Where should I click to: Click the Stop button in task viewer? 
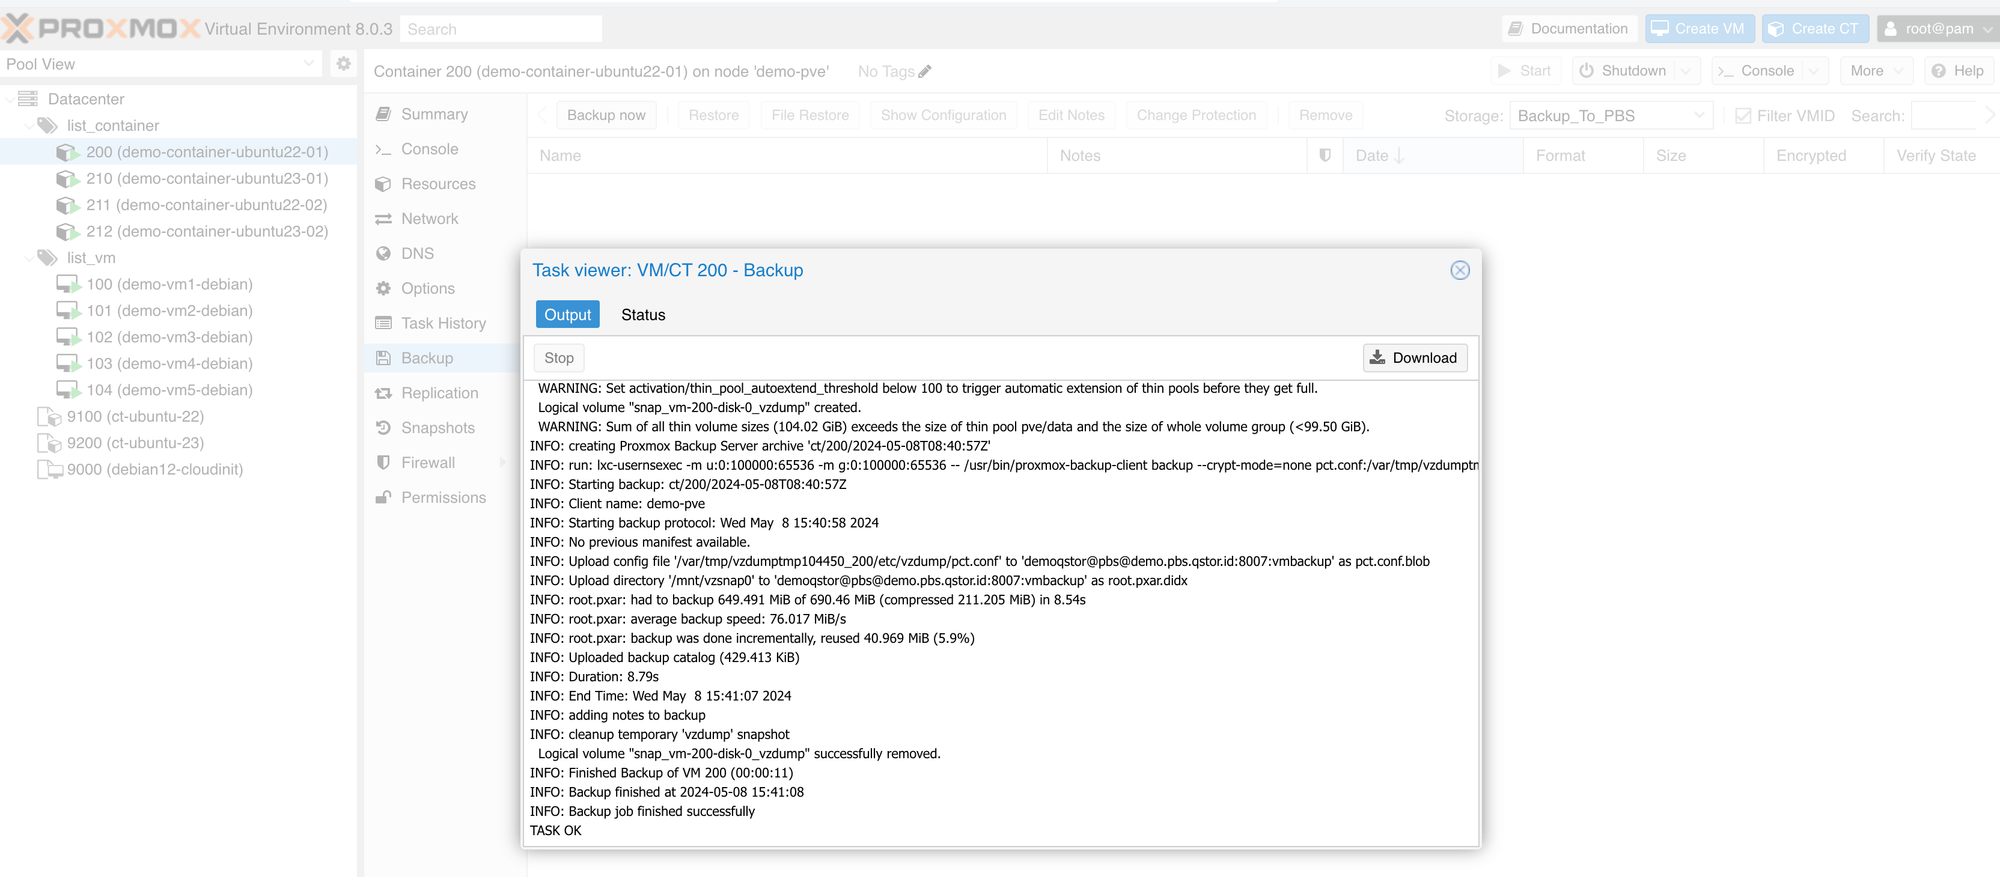coord(559,358)
